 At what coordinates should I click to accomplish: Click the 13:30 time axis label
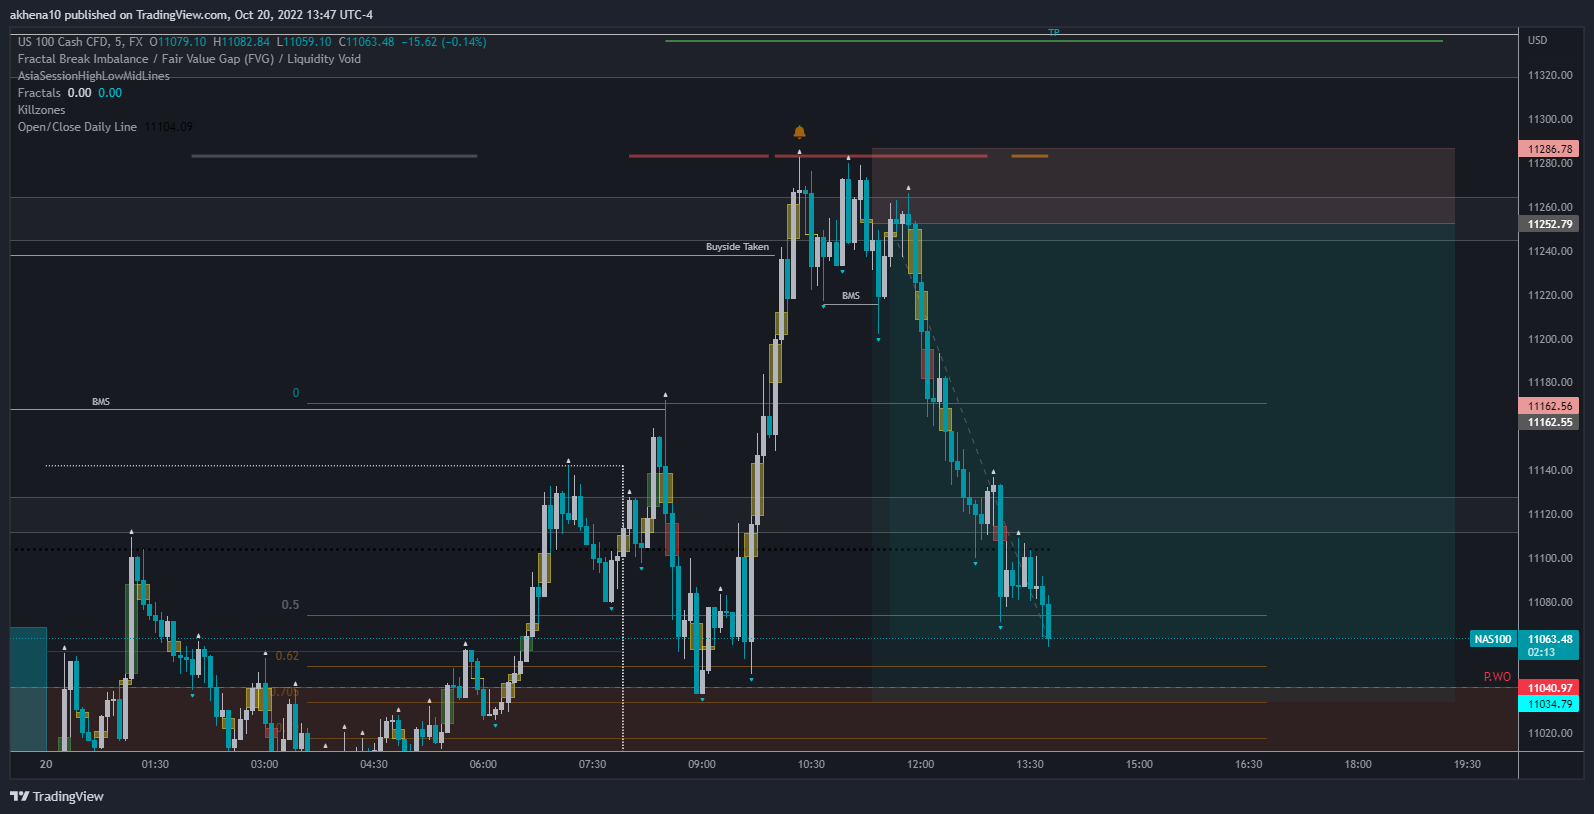click(1030, 764)
